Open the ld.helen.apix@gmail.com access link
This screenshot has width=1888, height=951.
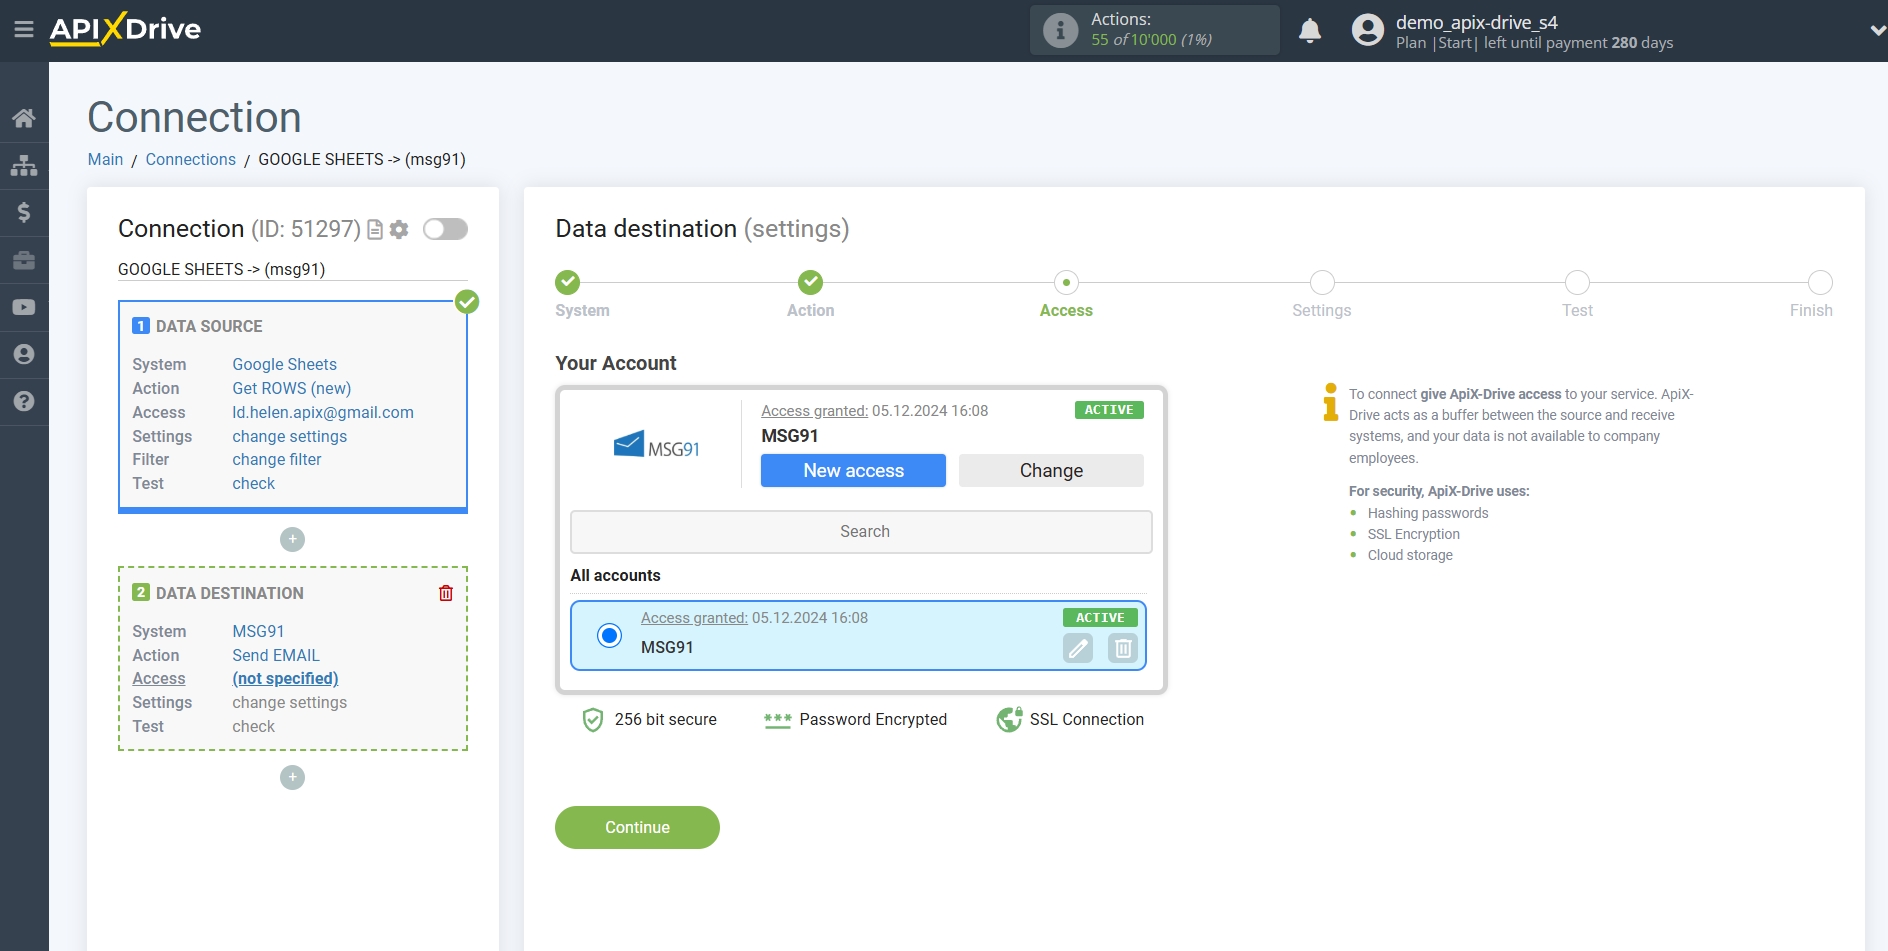coord(323,412)
